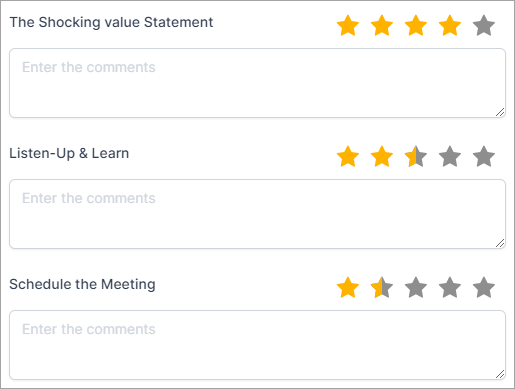Focus comments box under Shocking value Statement
Screen dimensions: 515x389
pos(257,83)
